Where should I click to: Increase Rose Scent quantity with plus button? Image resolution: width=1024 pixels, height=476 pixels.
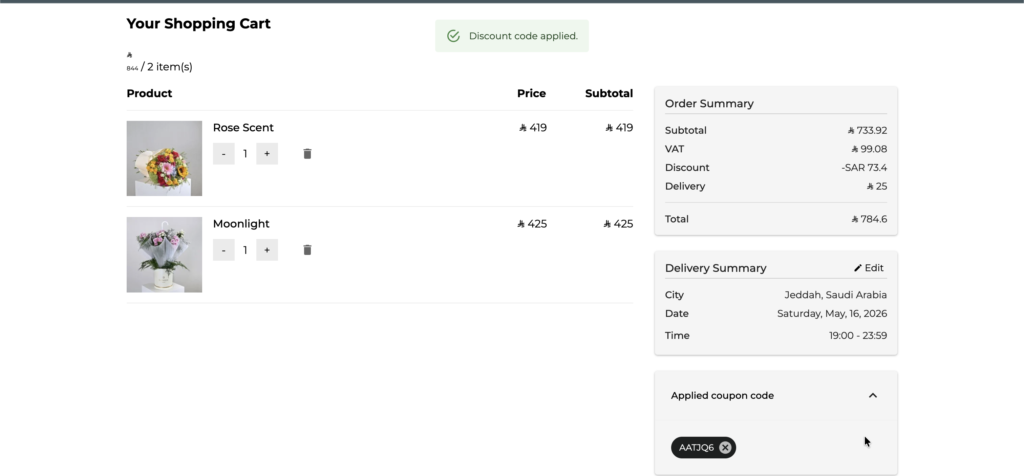click(266, 153)
